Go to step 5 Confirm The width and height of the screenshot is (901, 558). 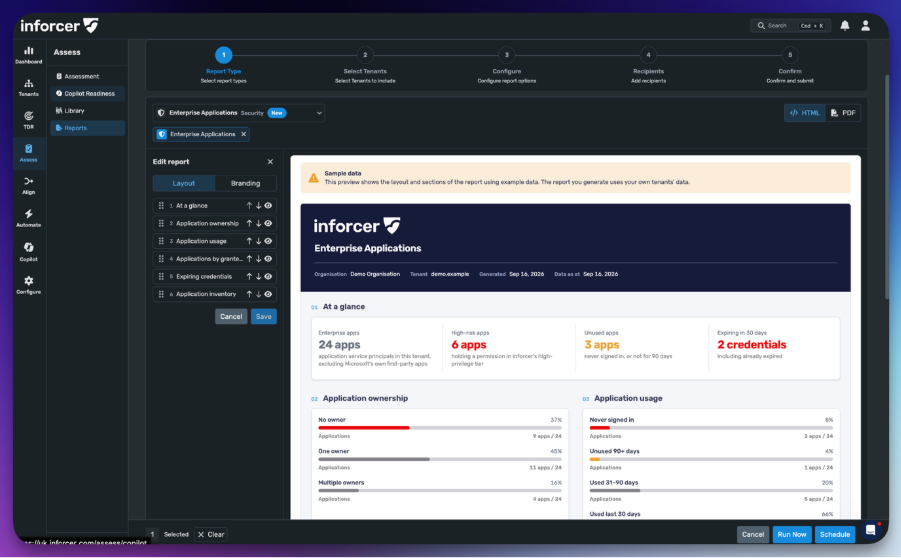790,55
